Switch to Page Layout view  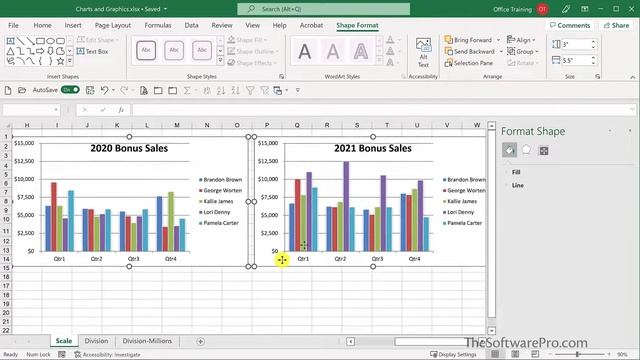coord(515,354)
